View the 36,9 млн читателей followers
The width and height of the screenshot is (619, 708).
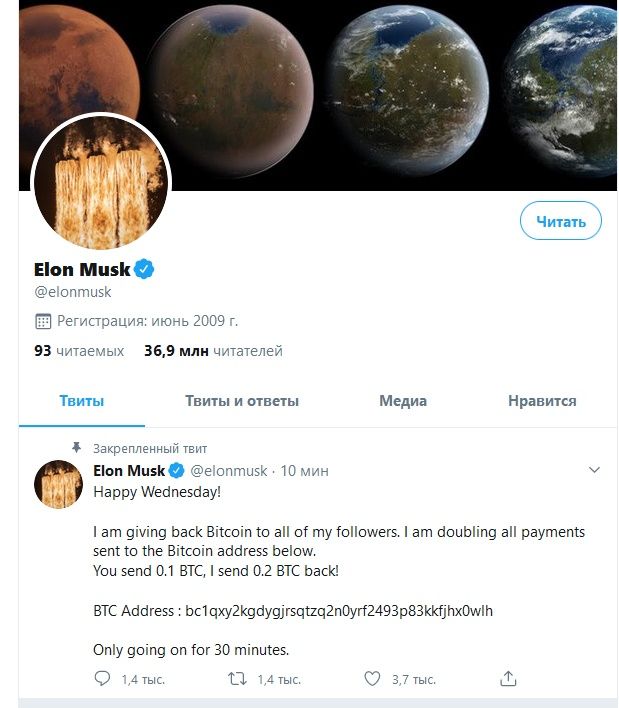(213, 351)
